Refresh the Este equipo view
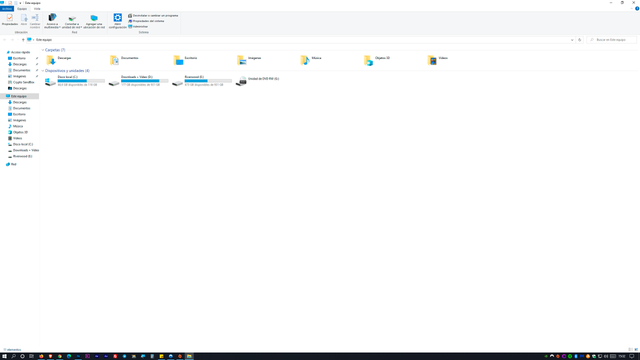Viewport: 640px width, 360px height. 579,40
